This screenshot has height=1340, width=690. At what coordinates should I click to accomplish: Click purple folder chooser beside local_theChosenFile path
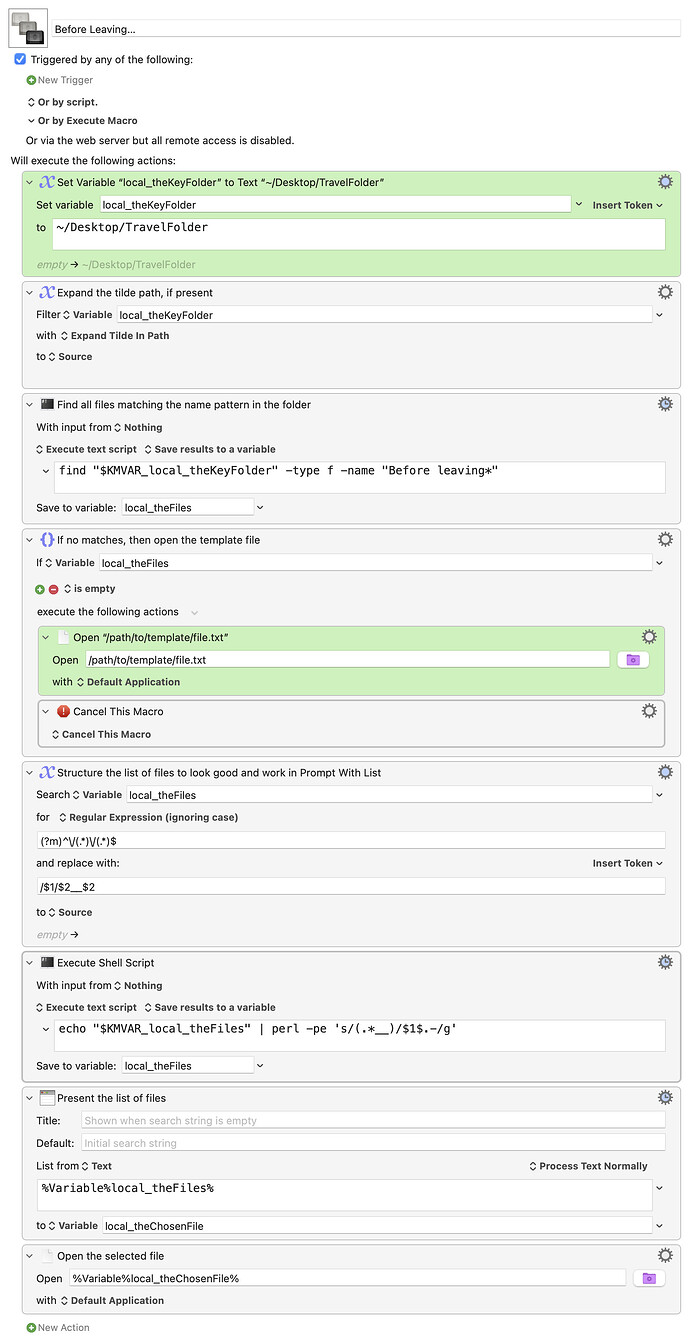[x=649, y=1278]
